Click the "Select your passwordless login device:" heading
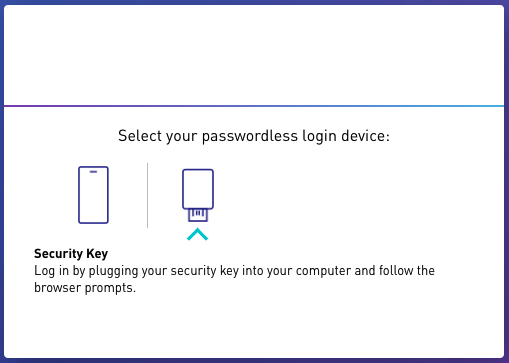This screenshot has width=509, height=363. click(254, 136)
